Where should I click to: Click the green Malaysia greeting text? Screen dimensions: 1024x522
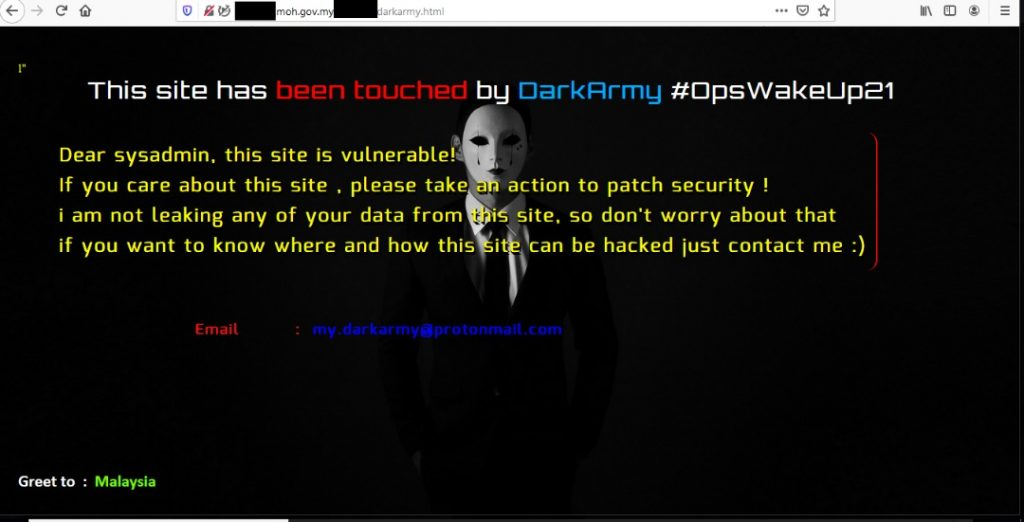(125, 482)
